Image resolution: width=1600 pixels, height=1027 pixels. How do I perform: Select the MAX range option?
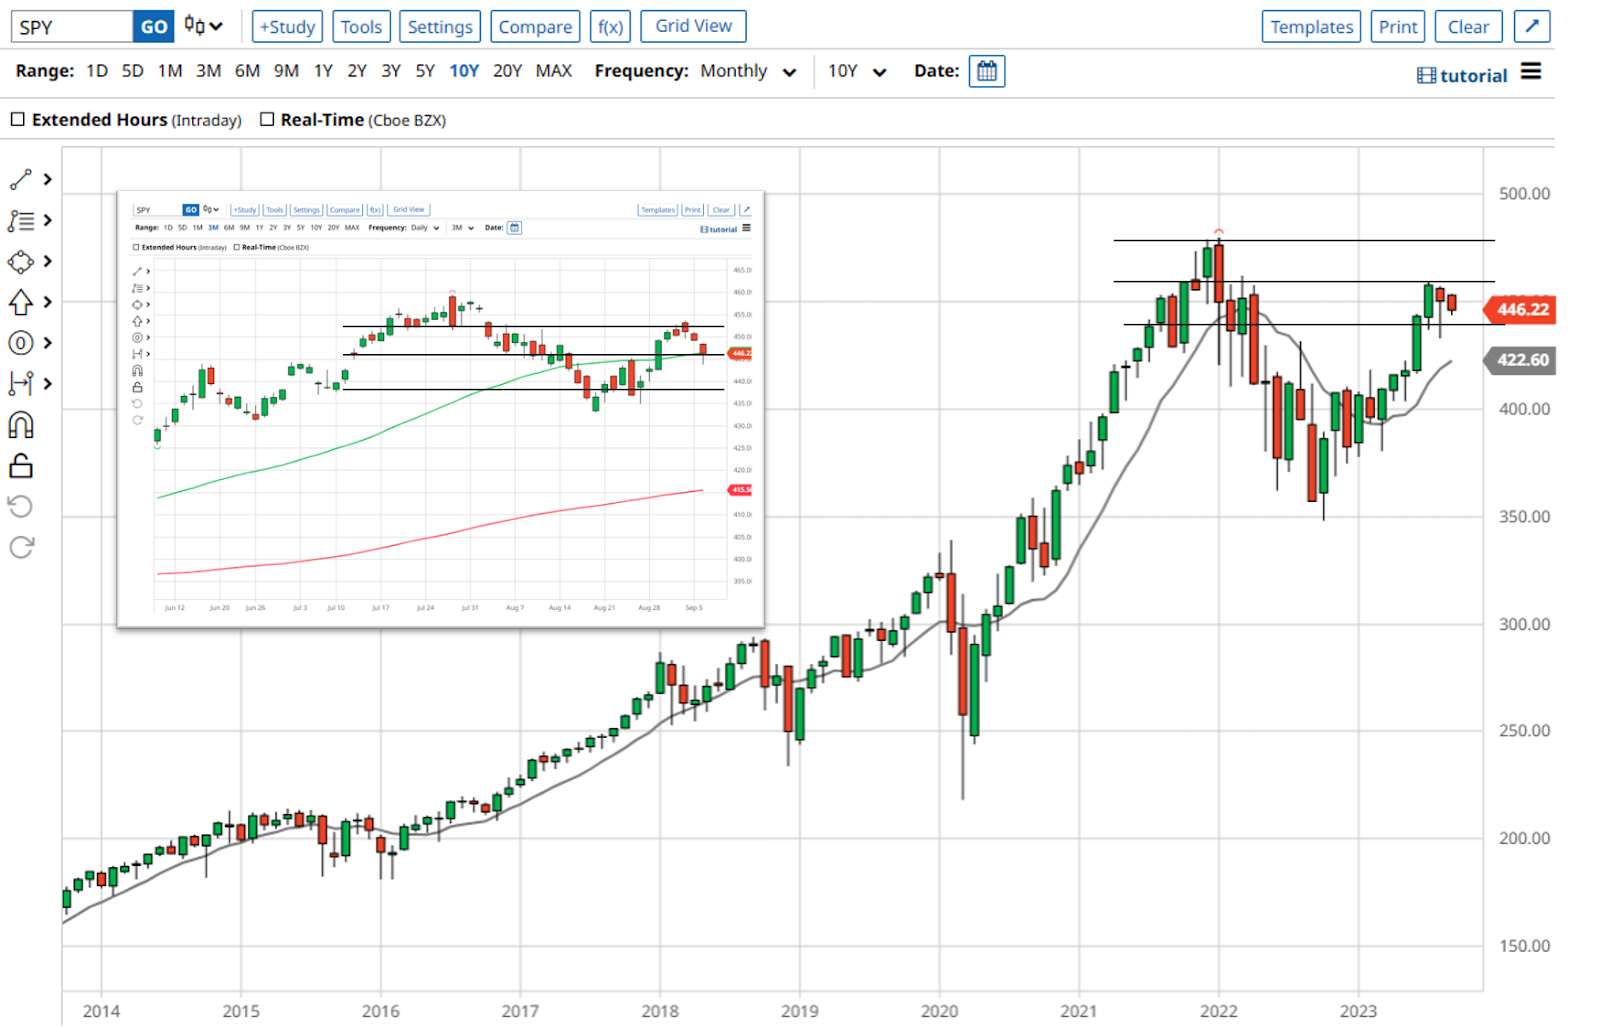(553, 71)
